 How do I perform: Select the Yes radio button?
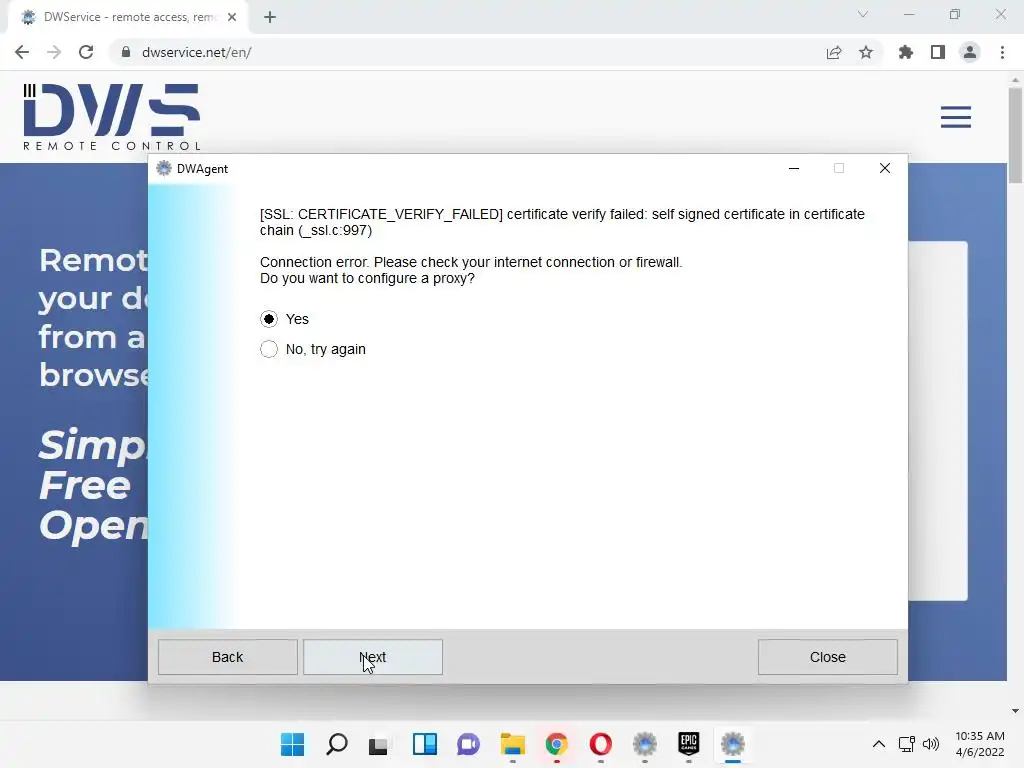(269, 319)
